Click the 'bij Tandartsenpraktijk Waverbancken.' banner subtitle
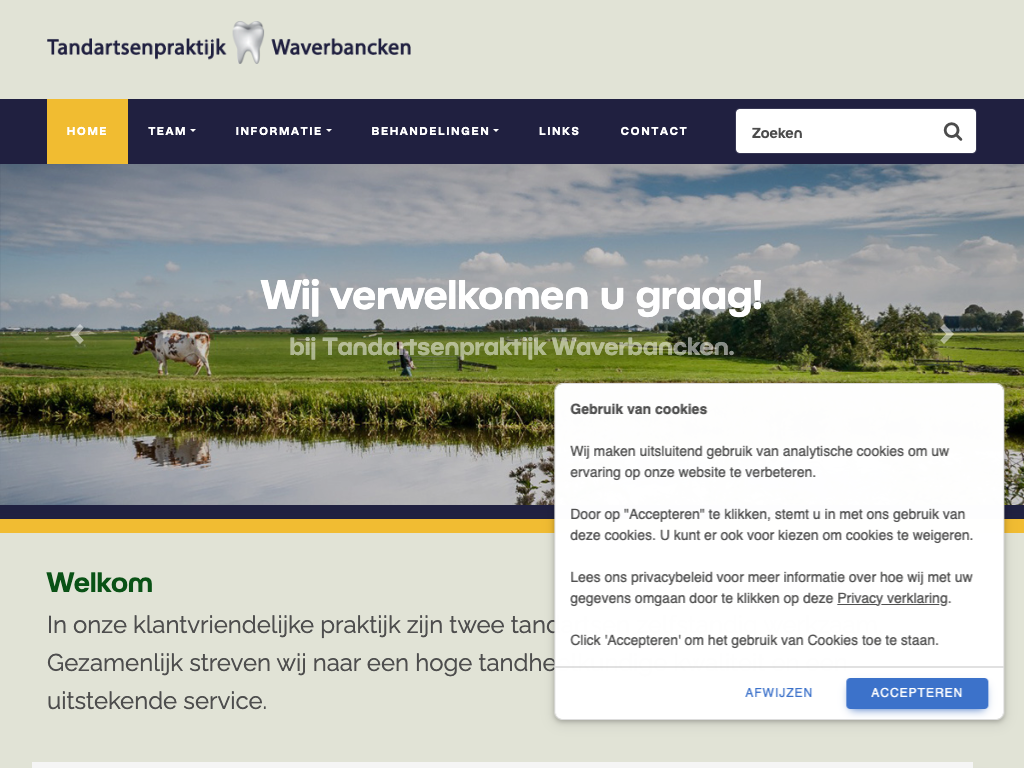This screenshot has width=1024, height=768. tap(511, 348)
